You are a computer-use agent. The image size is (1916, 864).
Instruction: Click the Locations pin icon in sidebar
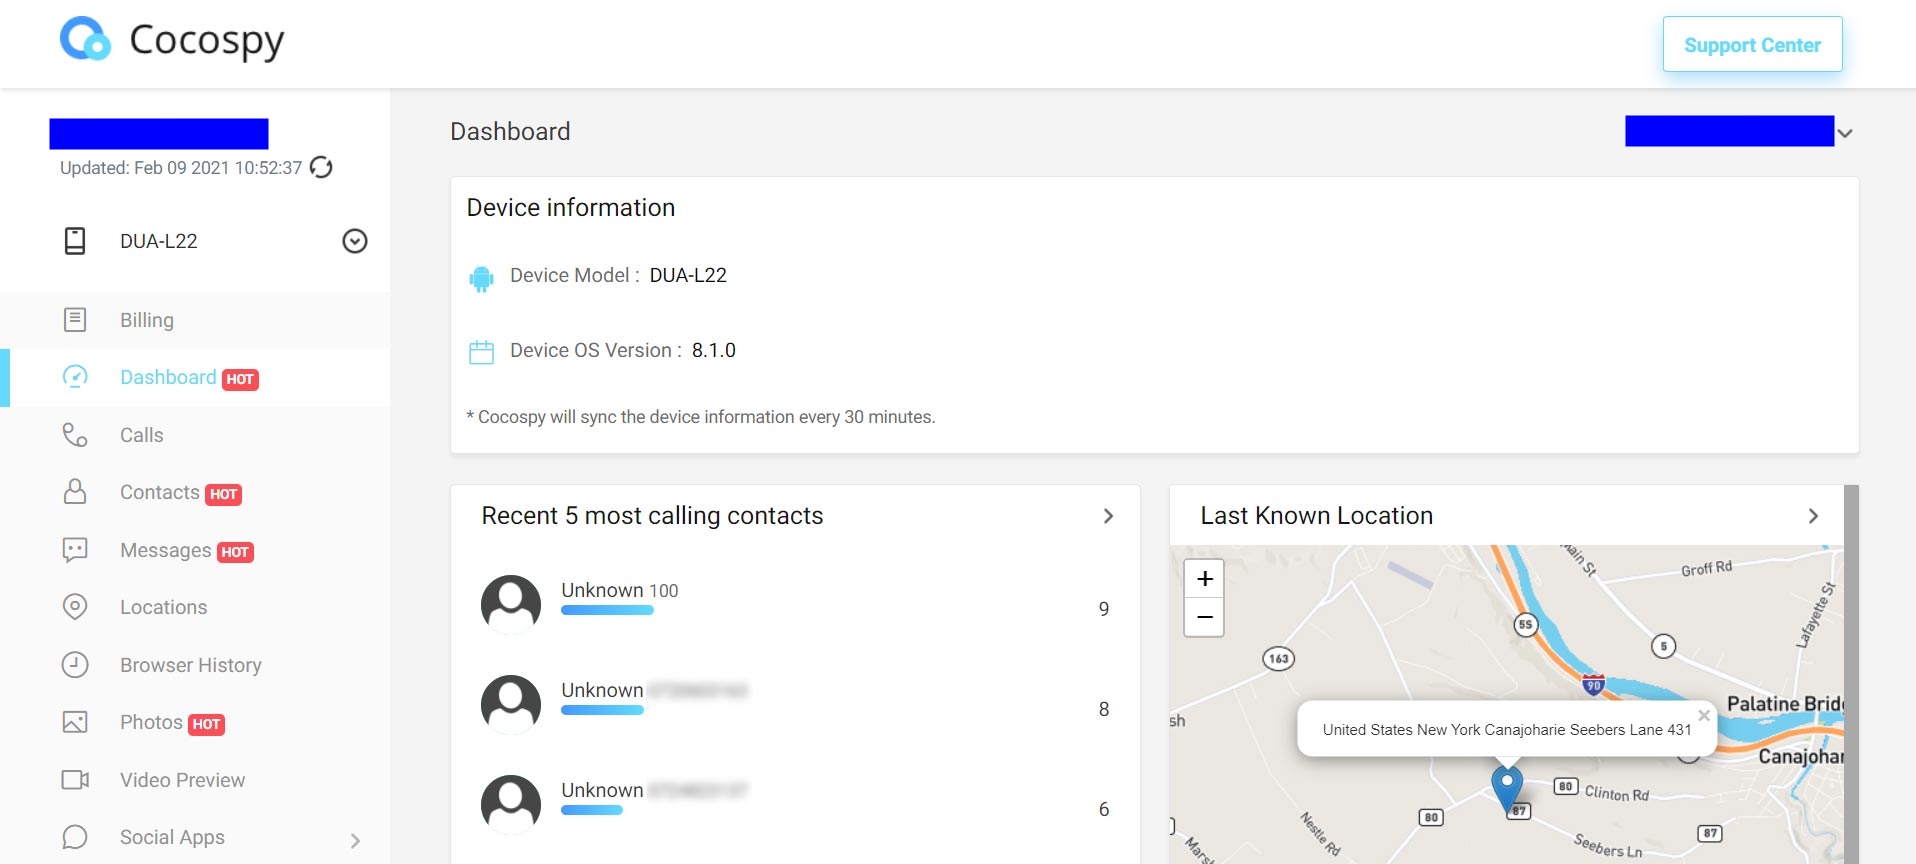pos(75,607)
